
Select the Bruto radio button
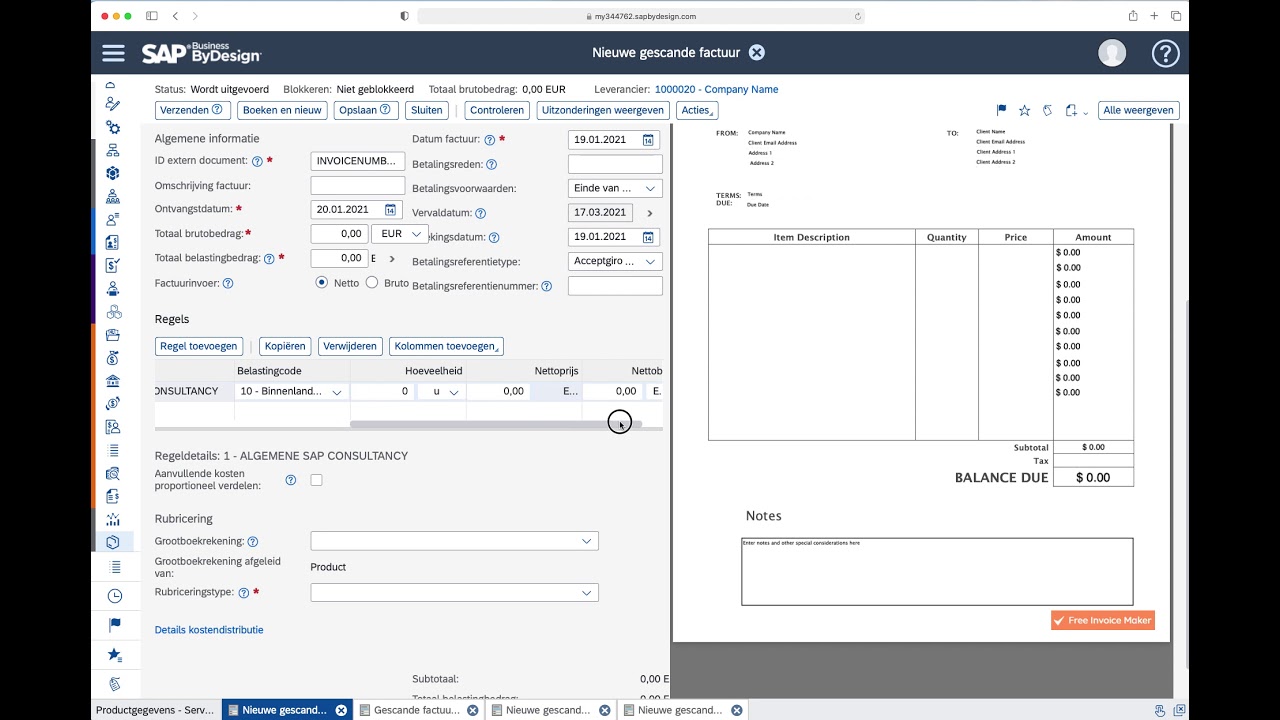[372, 283]
